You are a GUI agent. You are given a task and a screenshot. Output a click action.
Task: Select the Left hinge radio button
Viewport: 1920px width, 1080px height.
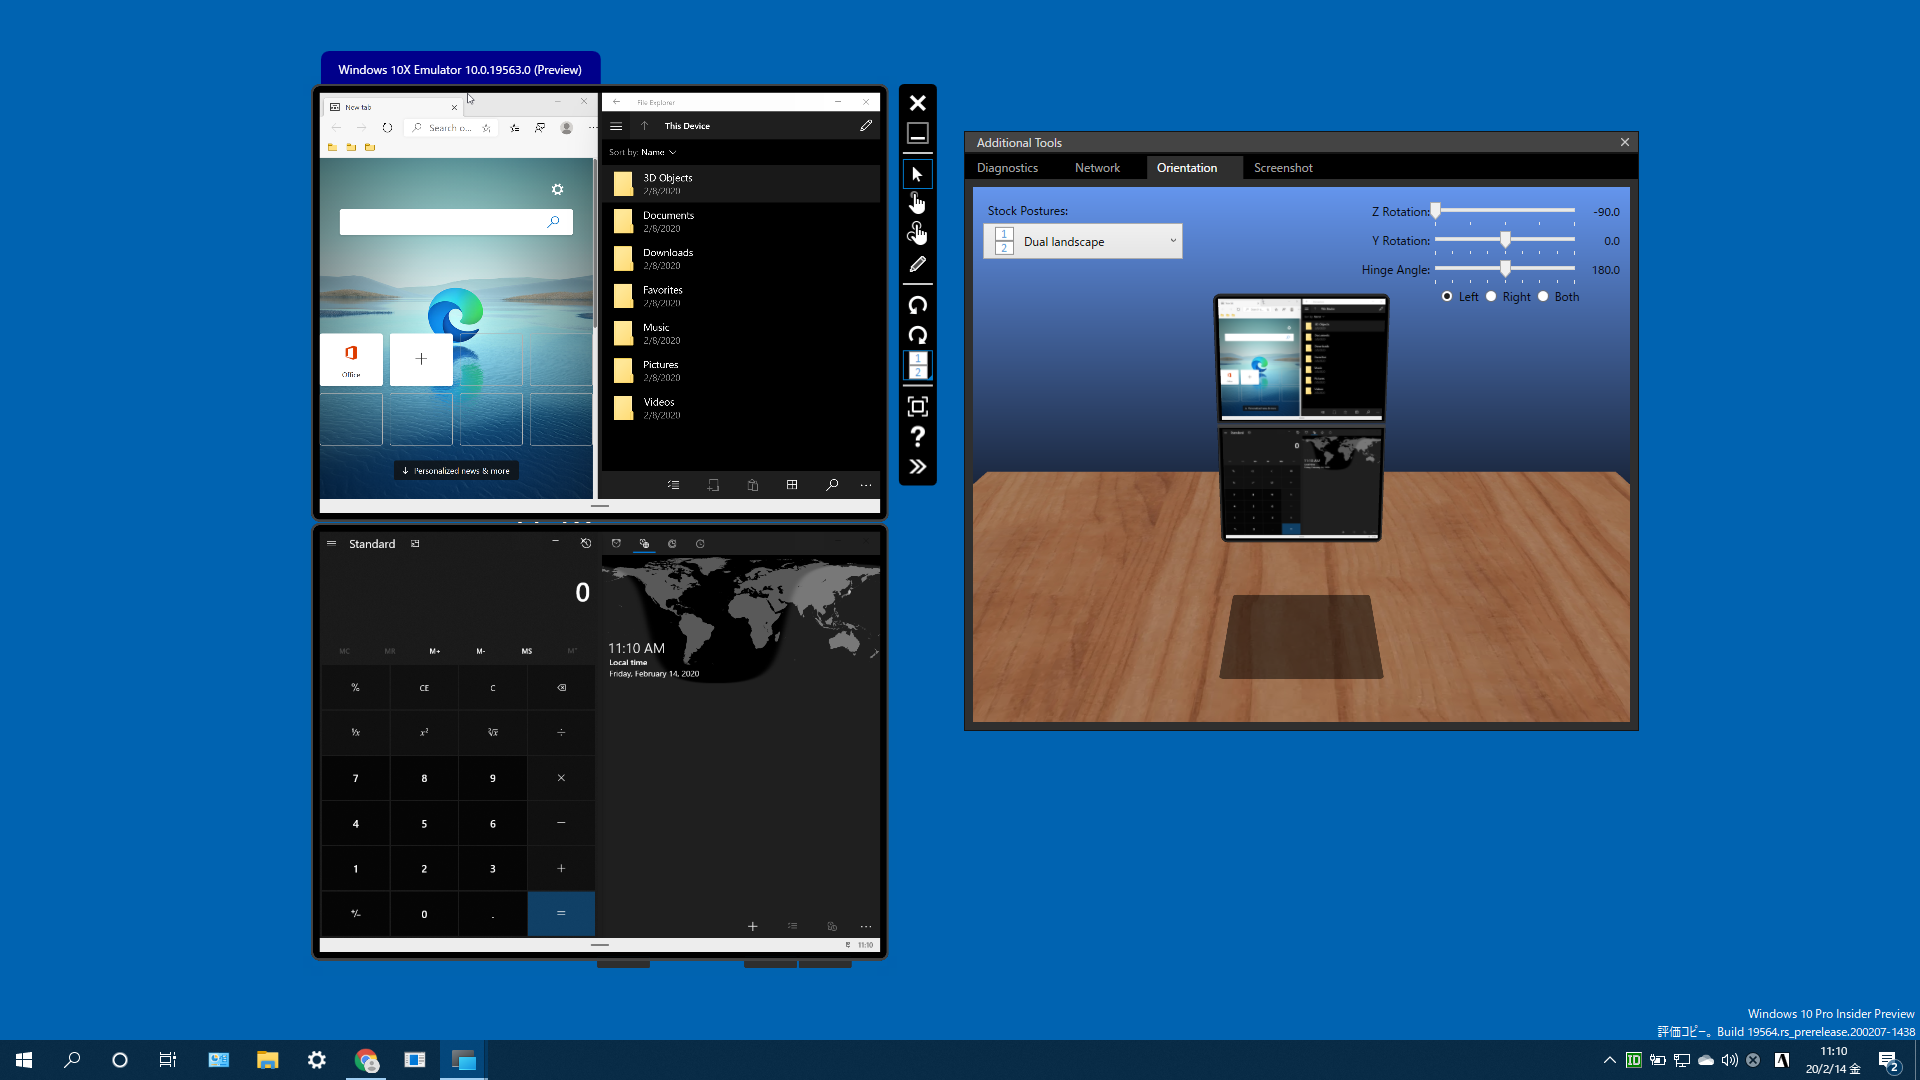[x=1447, y=297]
